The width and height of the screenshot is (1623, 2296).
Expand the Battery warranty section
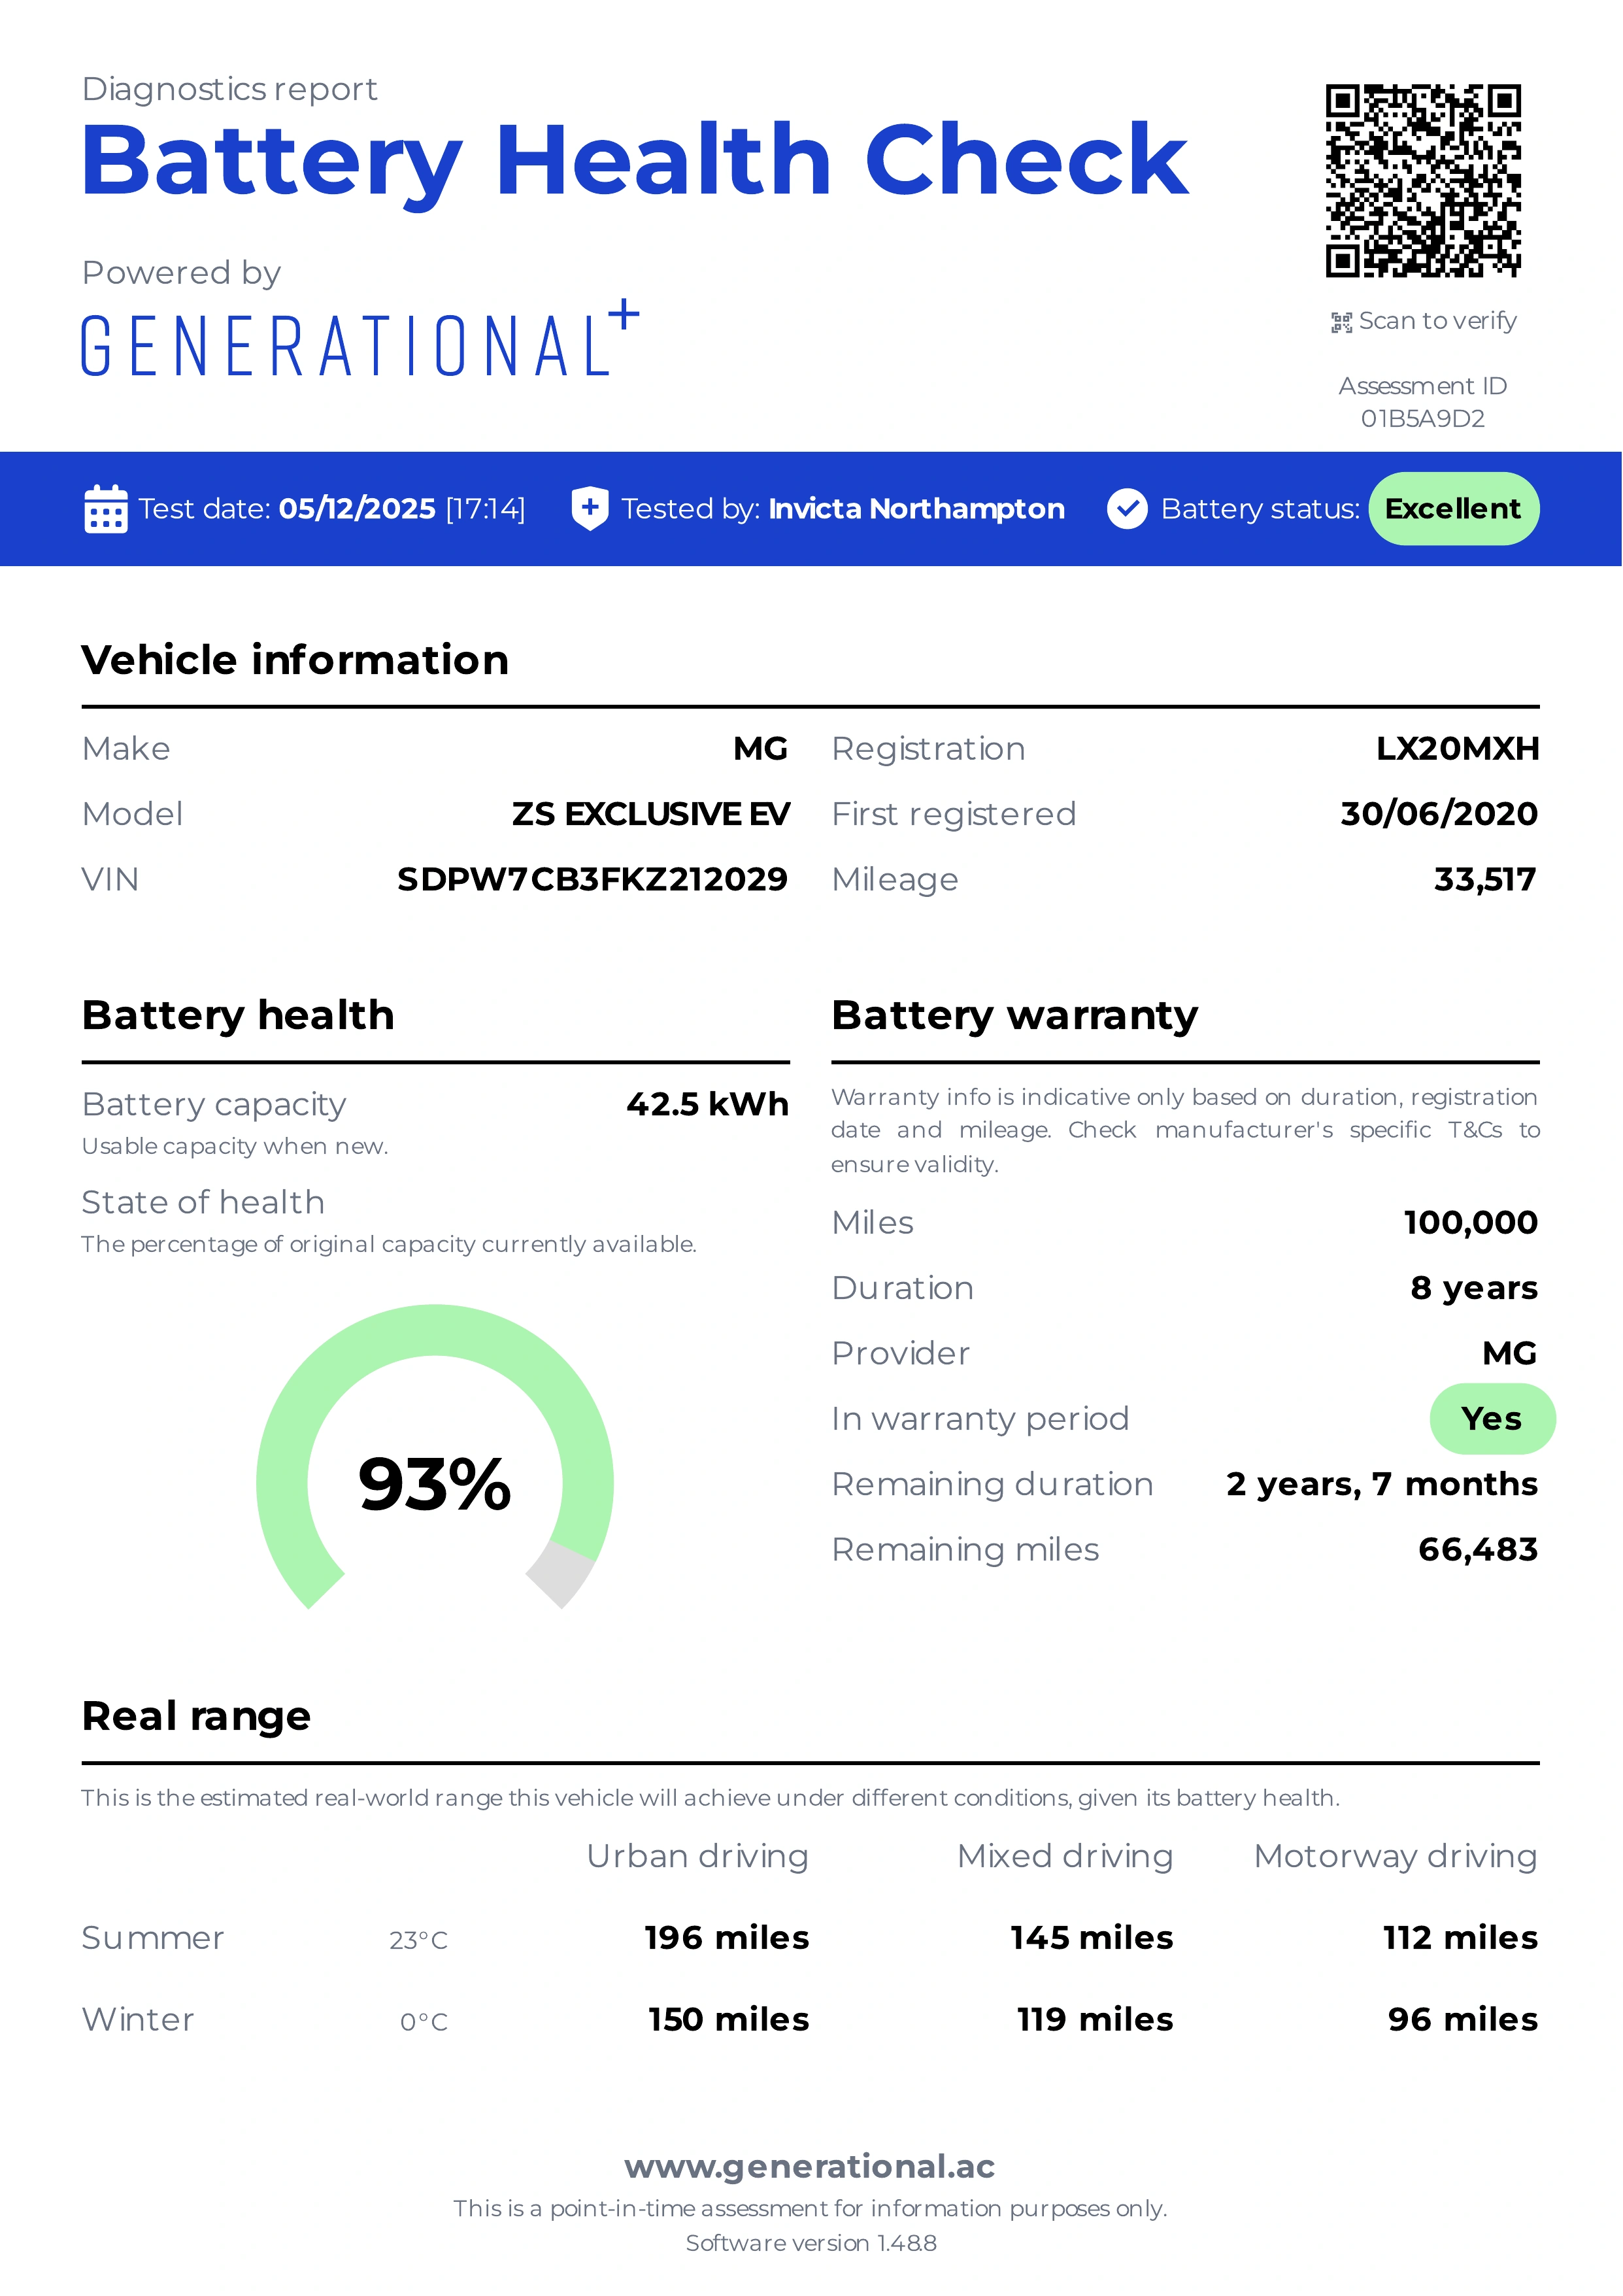(x=1013, y=1015)
